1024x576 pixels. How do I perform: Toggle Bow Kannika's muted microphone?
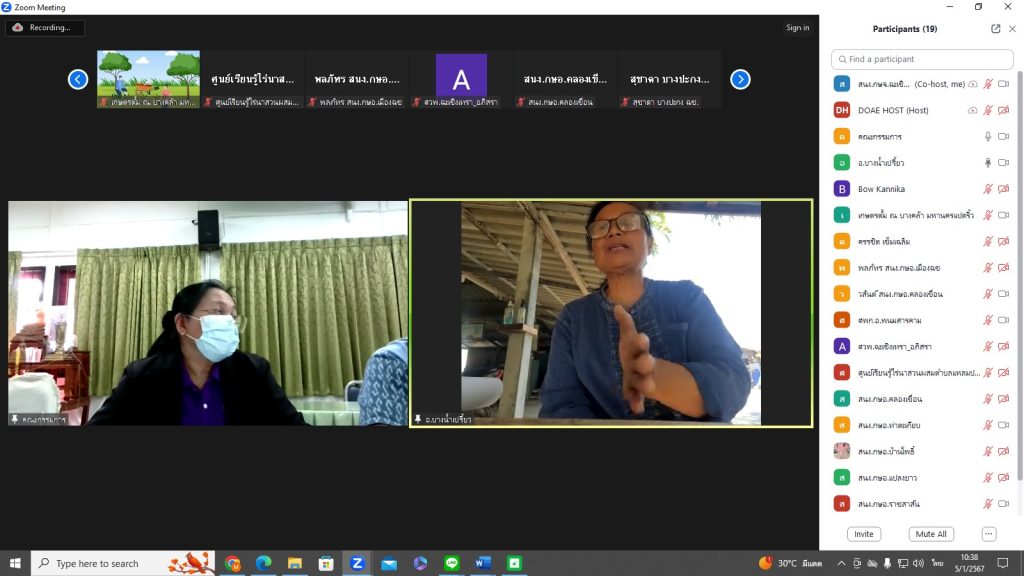[988, 189]
